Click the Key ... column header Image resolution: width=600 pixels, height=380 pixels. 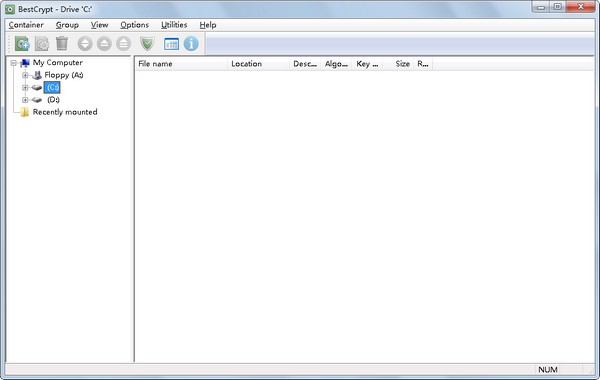click(x=367, y=64)
